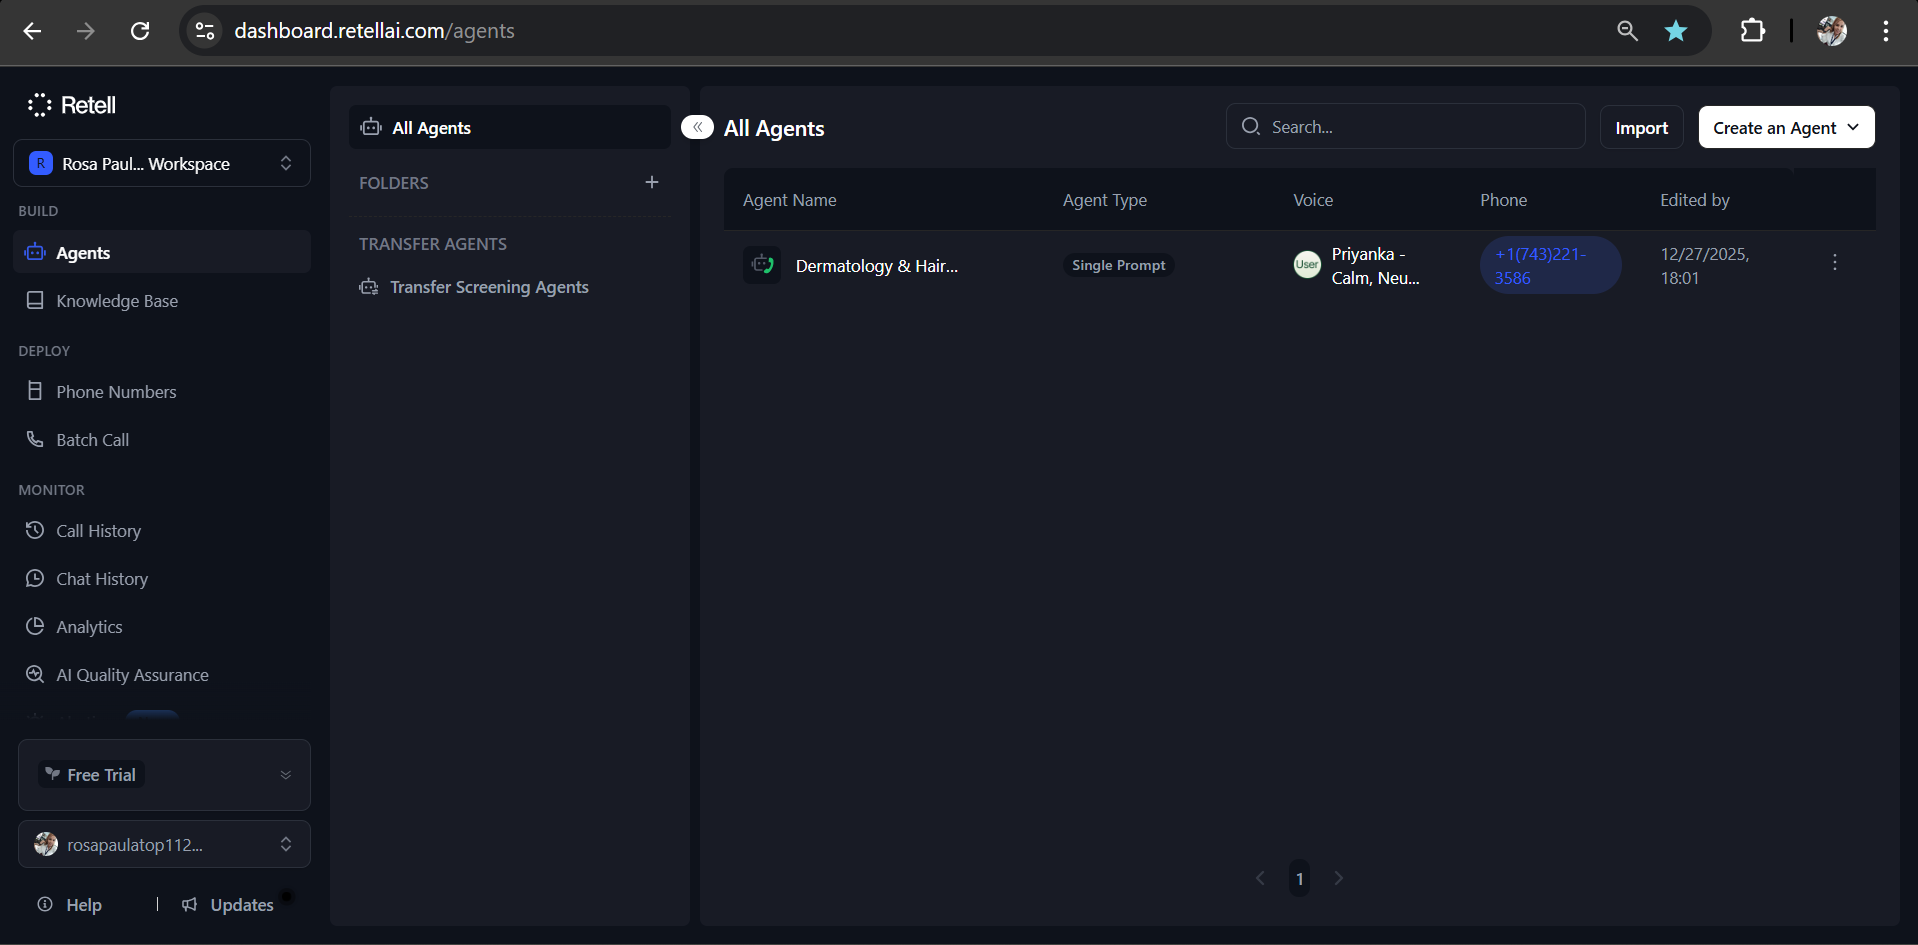Click the Import button
This screenshot has width=1918, height=945.
tap(1641, 127)
